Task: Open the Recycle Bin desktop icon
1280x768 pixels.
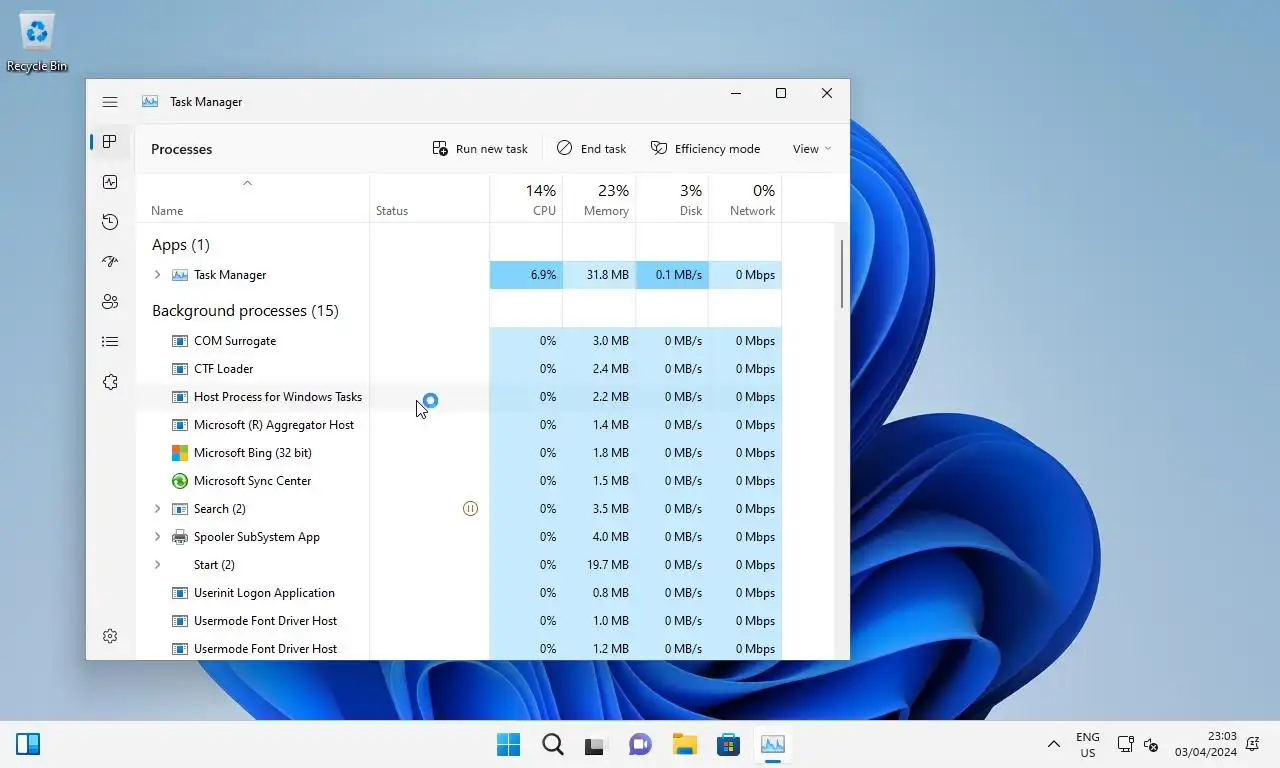Action: (x=37, y=42)
